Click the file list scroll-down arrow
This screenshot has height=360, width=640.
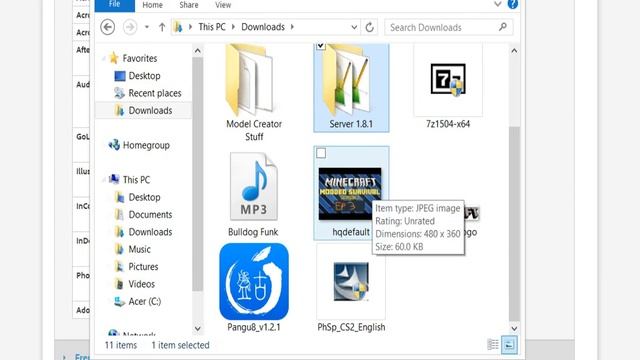coord(514,328)
